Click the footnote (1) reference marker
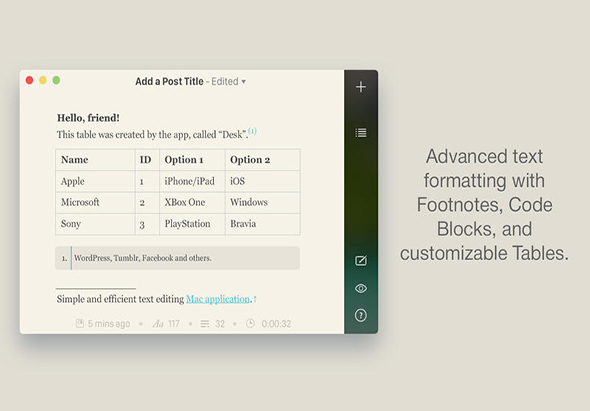The width and height of the screenshot is (590, 411). tap(252, 131)
